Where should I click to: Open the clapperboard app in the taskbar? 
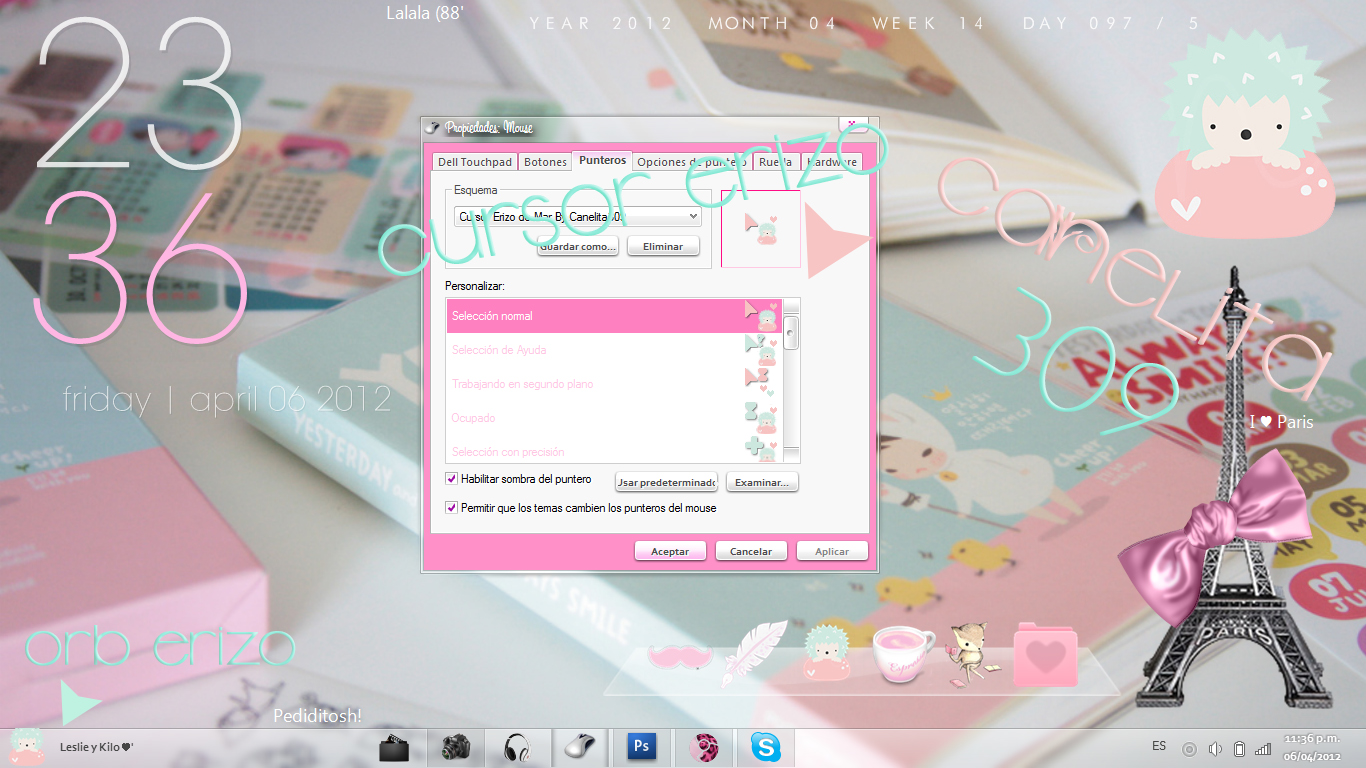point(394,748)
